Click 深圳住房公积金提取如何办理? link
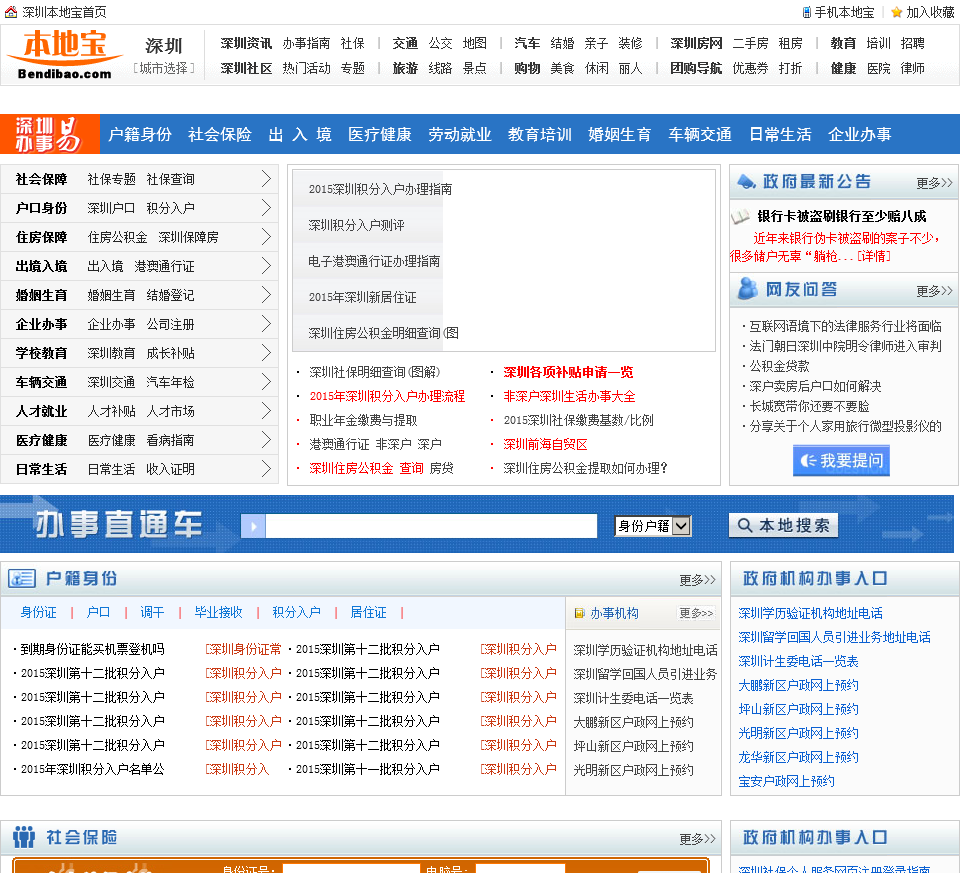The width and height of the screenshot is (960, 873). 585,468
